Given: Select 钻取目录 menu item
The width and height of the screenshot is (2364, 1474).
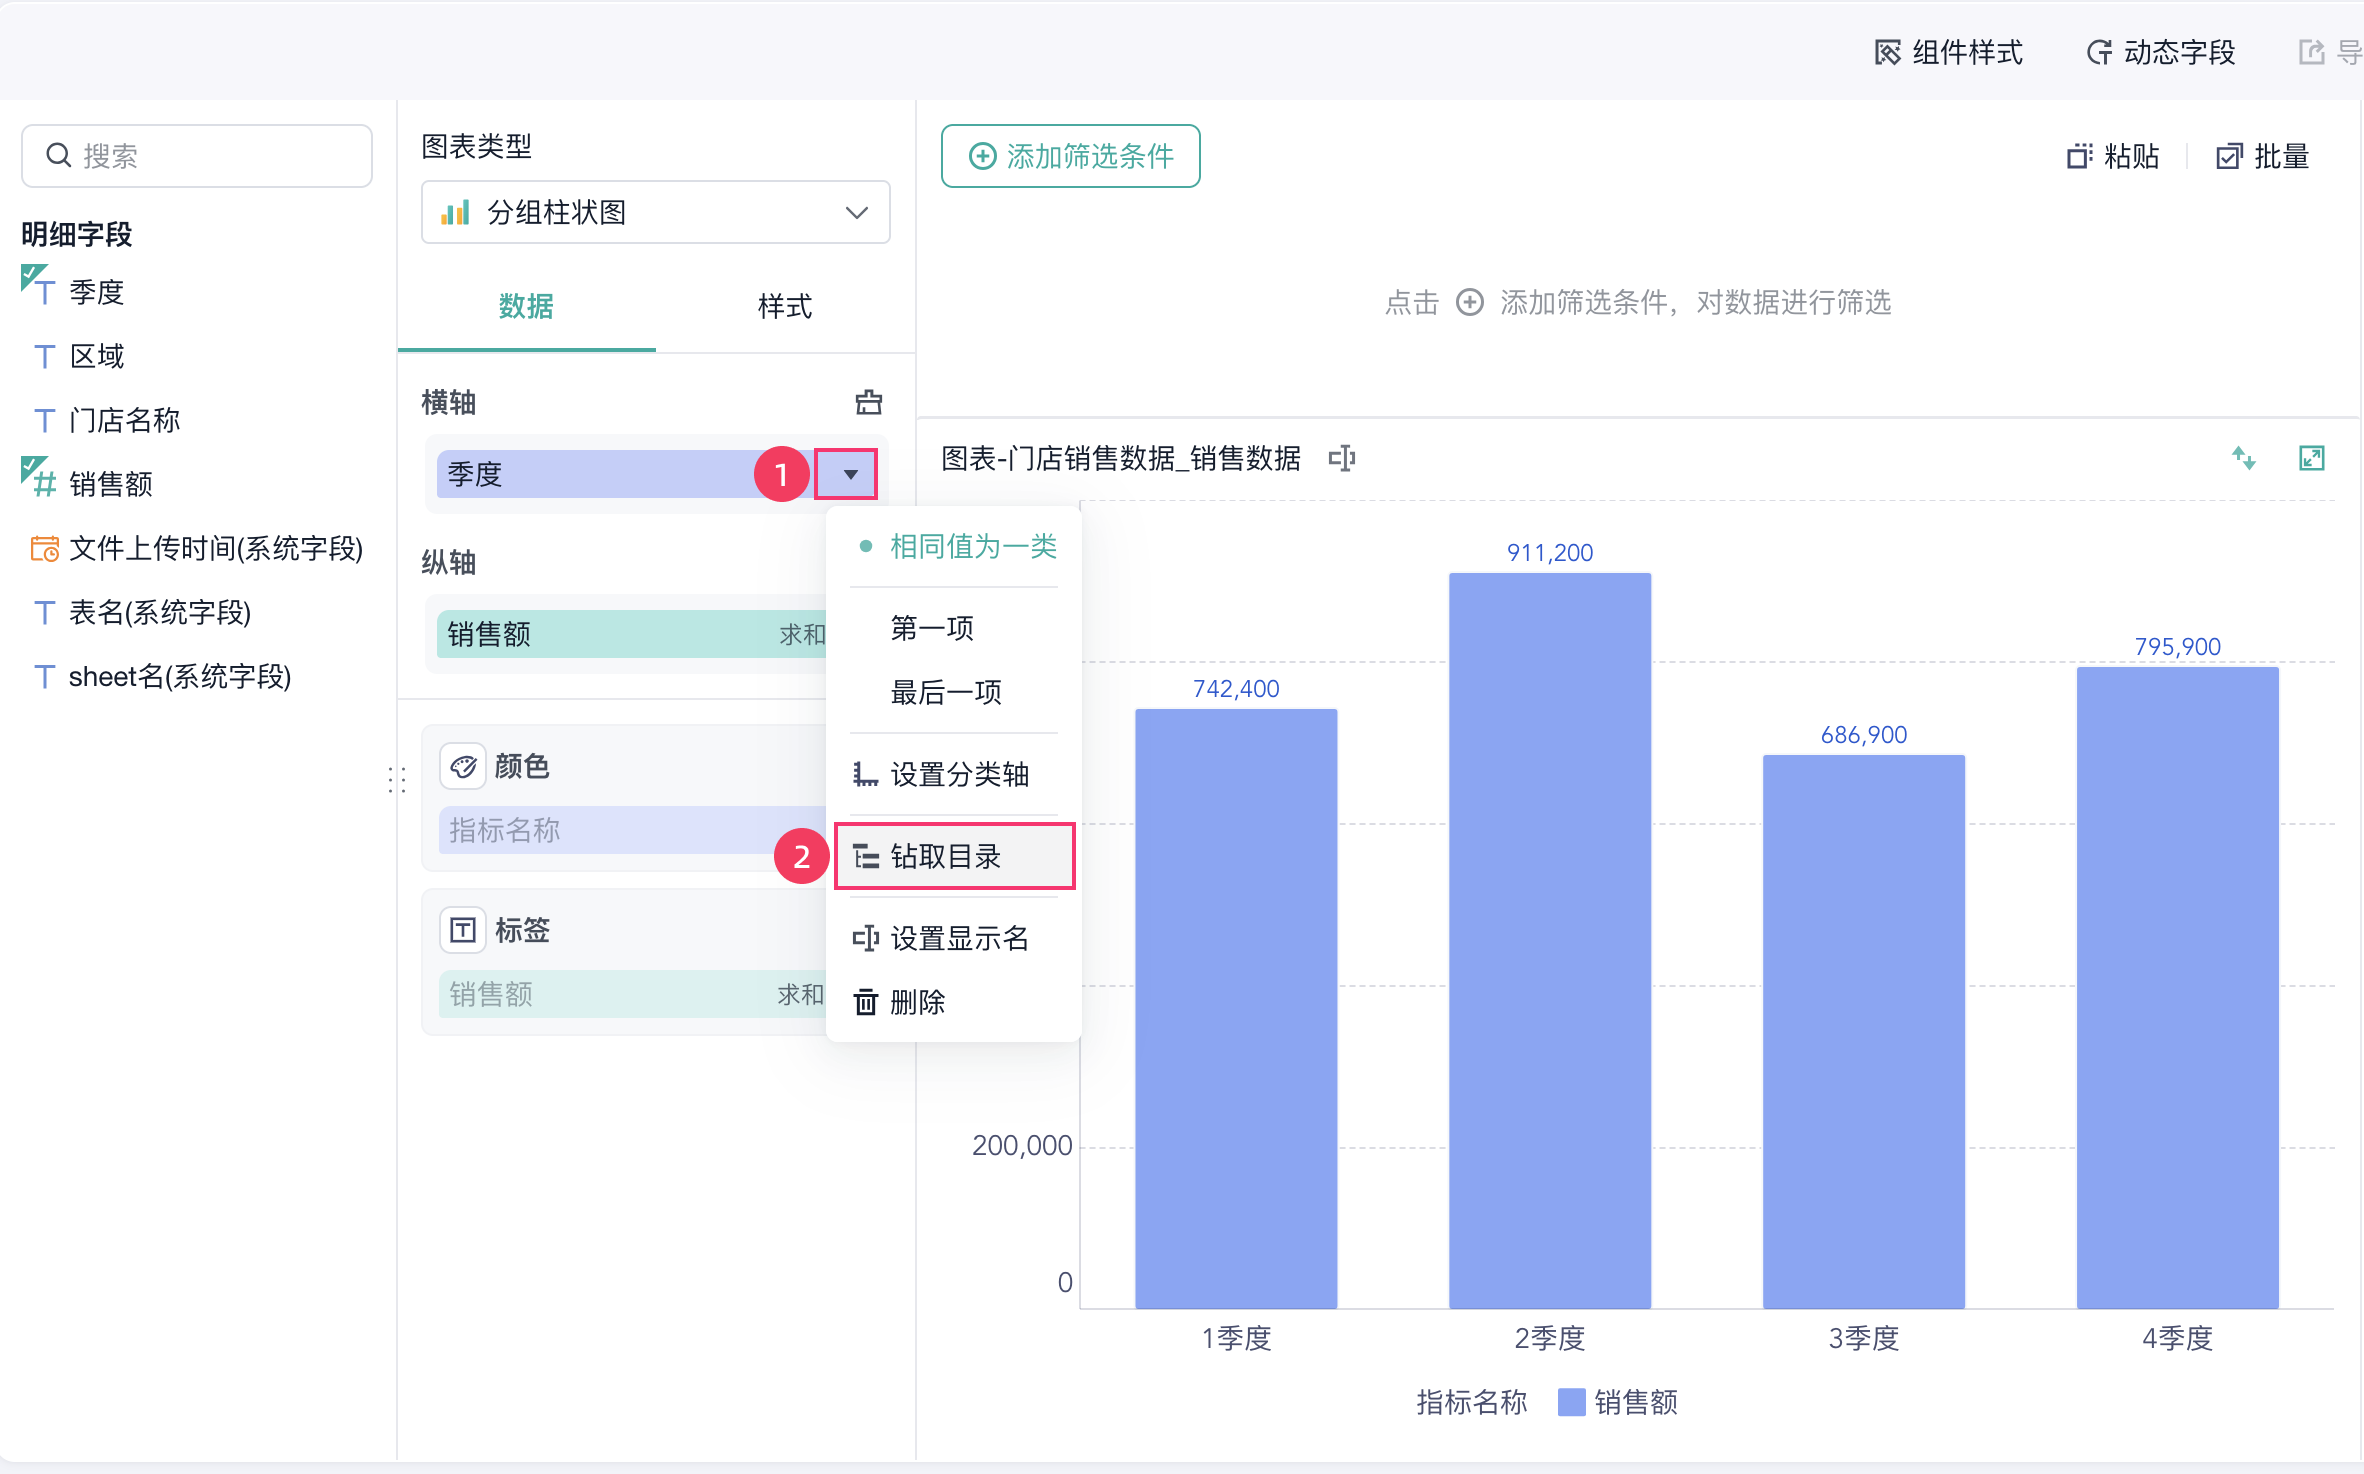Looking at the screenshot, I should click(x=955, y=856).
